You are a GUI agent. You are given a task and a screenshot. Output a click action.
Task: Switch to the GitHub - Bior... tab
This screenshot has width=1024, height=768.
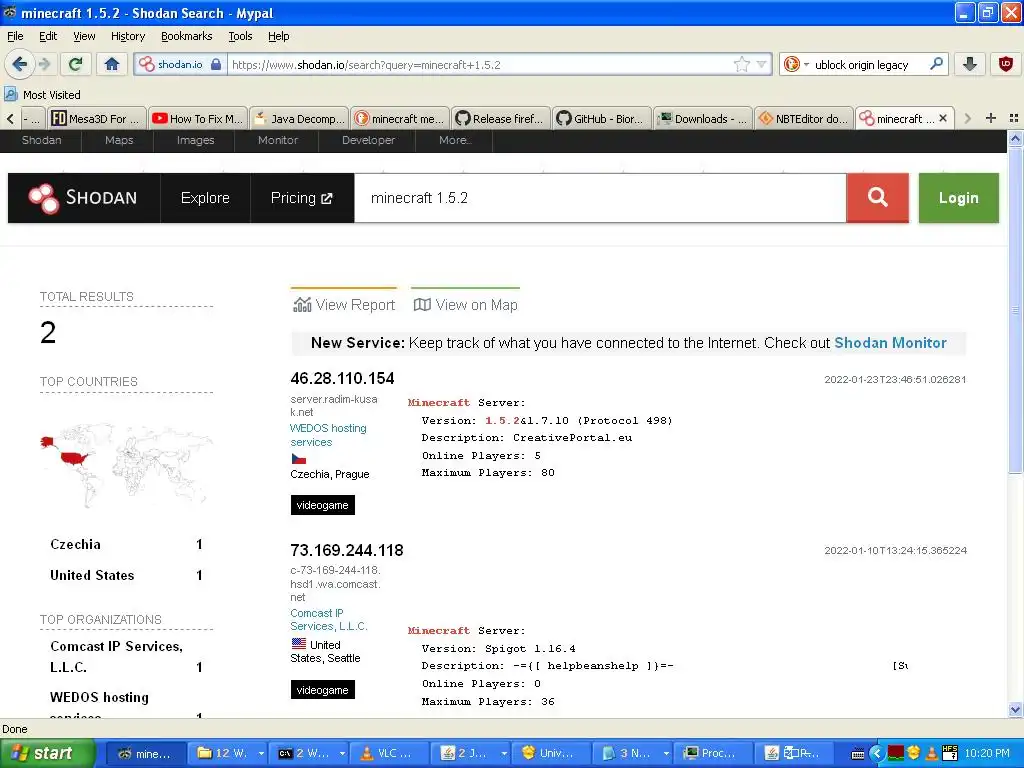coord(601,119)
